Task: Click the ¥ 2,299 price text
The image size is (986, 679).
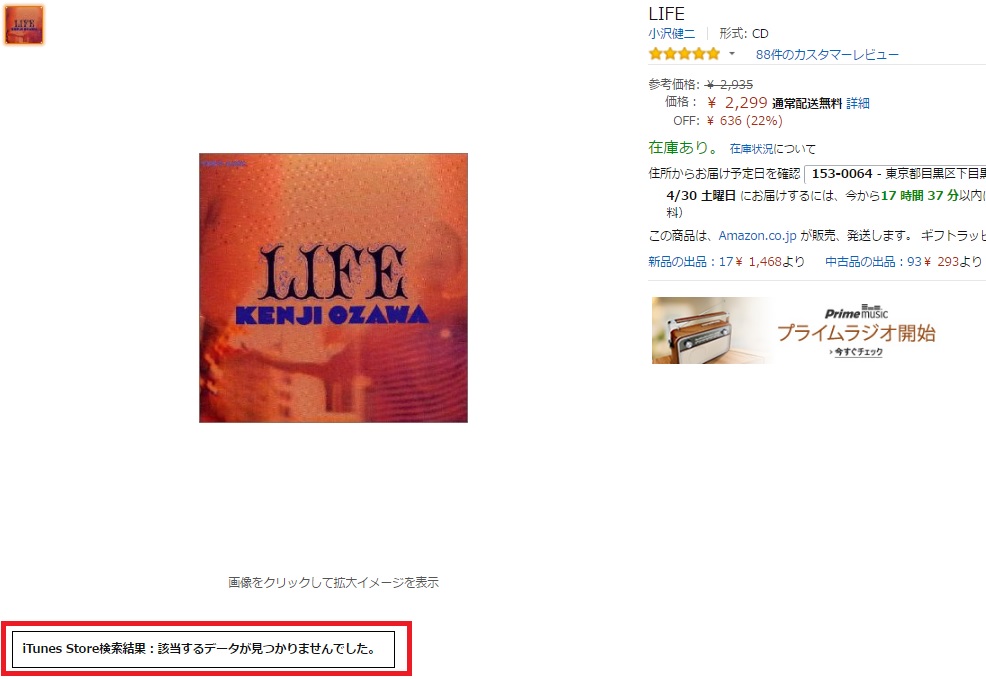Action: point(737,102)
